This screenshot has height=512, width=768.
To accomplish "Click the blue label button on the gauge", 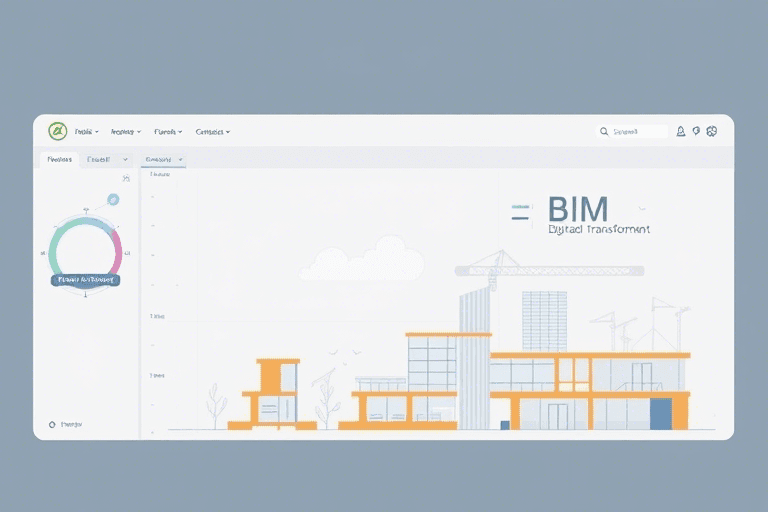I will pyautogui.click(x=85, y=281).
